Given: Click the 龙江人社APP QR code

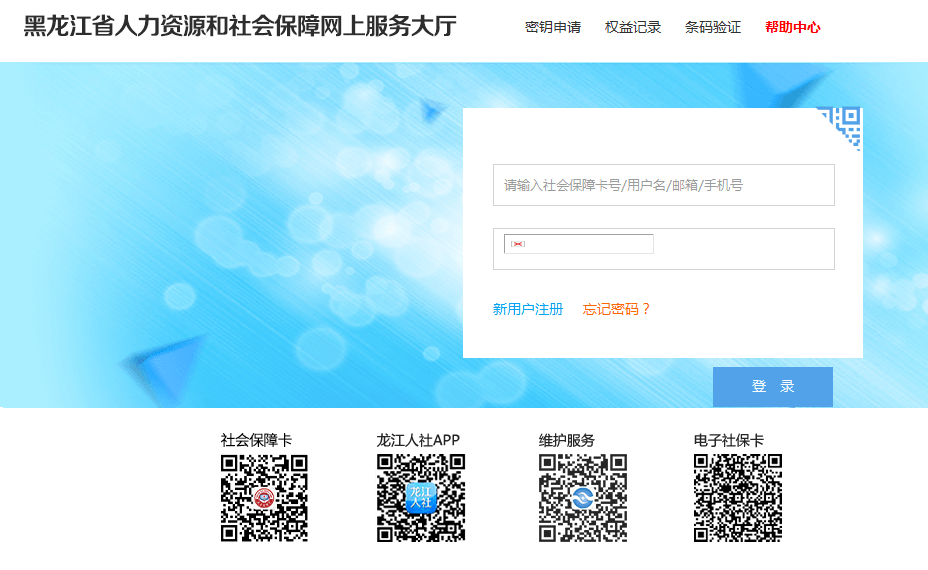Looking at the screenshot, I should tap(421, 498).
